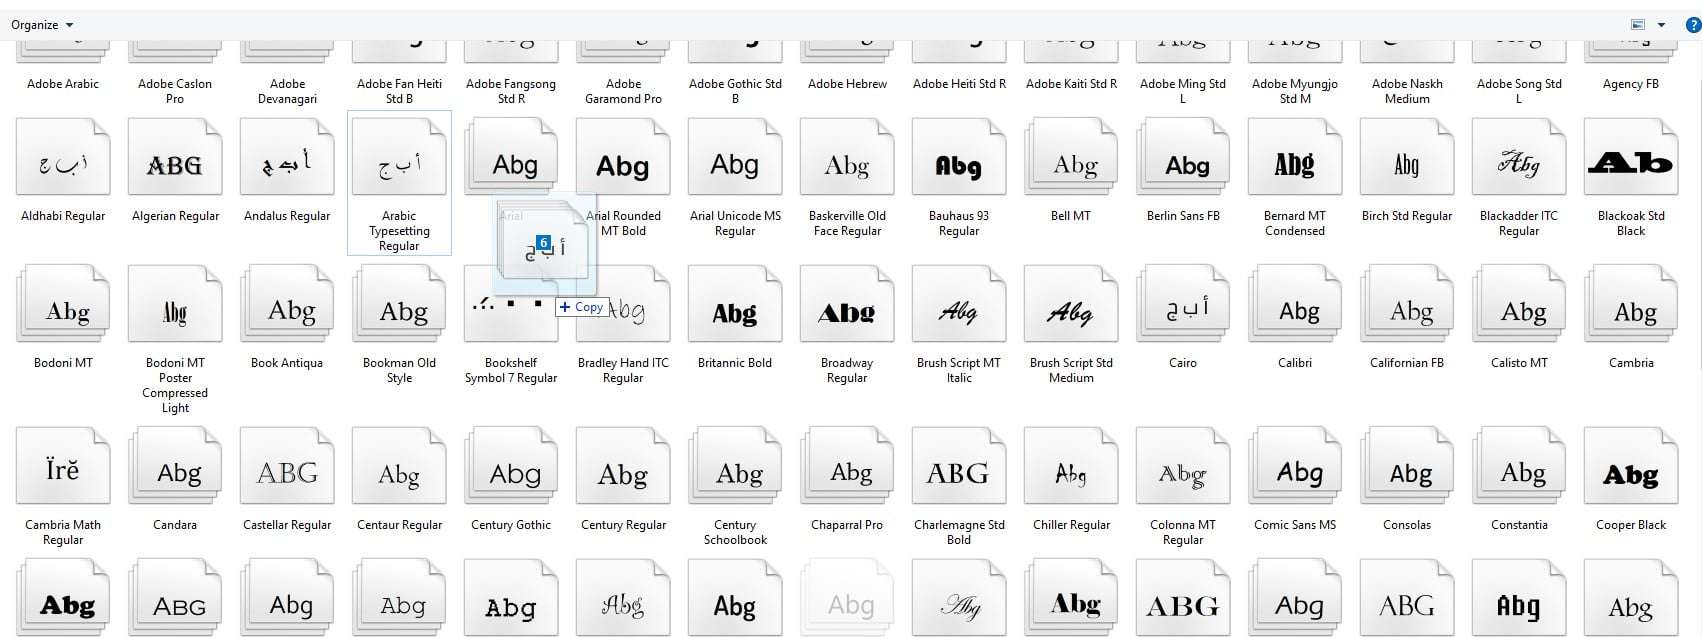Click the Adobe Gothic Std B label
This screenshot has height=638, width=1702.
coord(735,91)
